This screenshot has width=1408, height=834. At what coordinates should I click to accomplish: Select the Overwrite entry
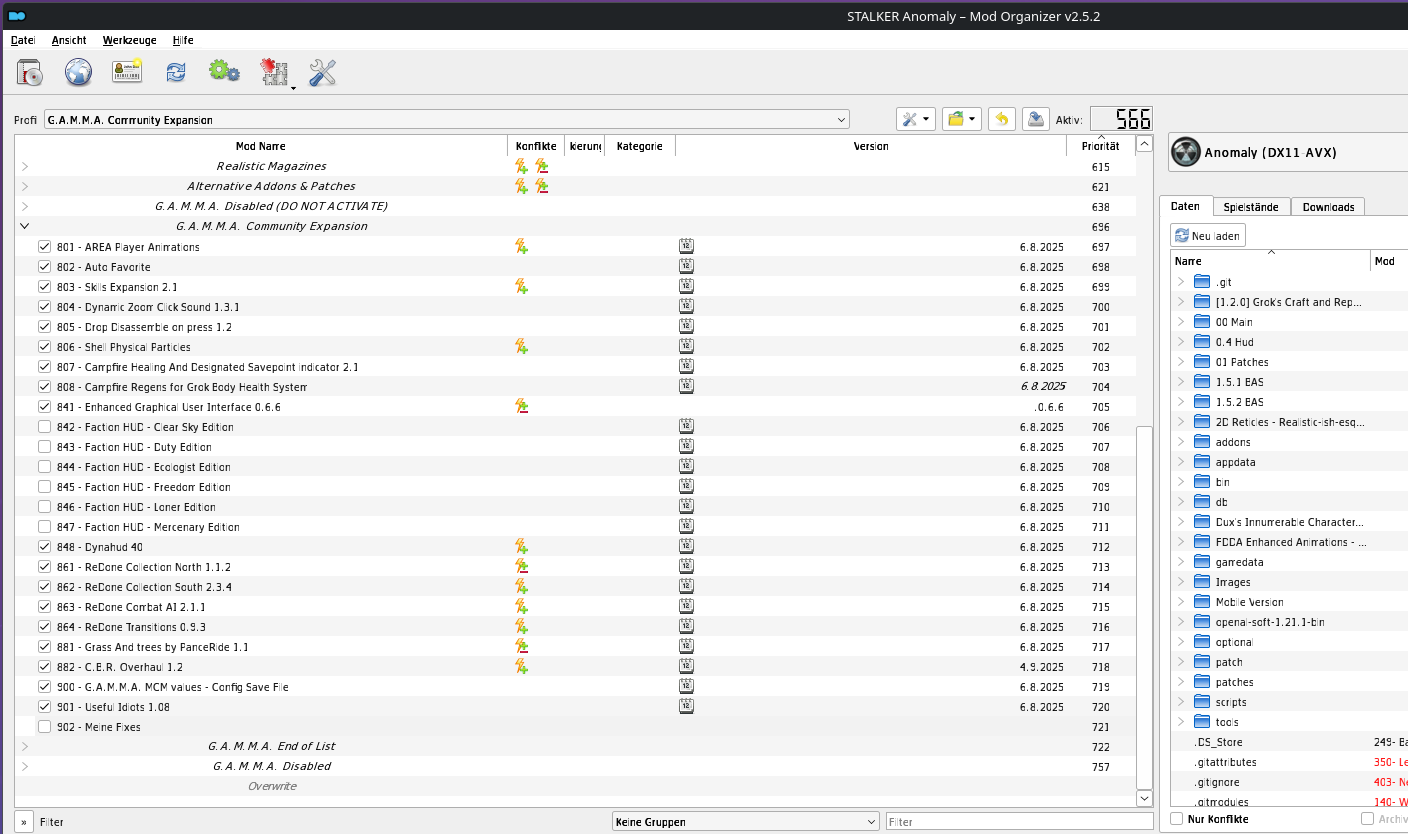click(x=272, y=786)
